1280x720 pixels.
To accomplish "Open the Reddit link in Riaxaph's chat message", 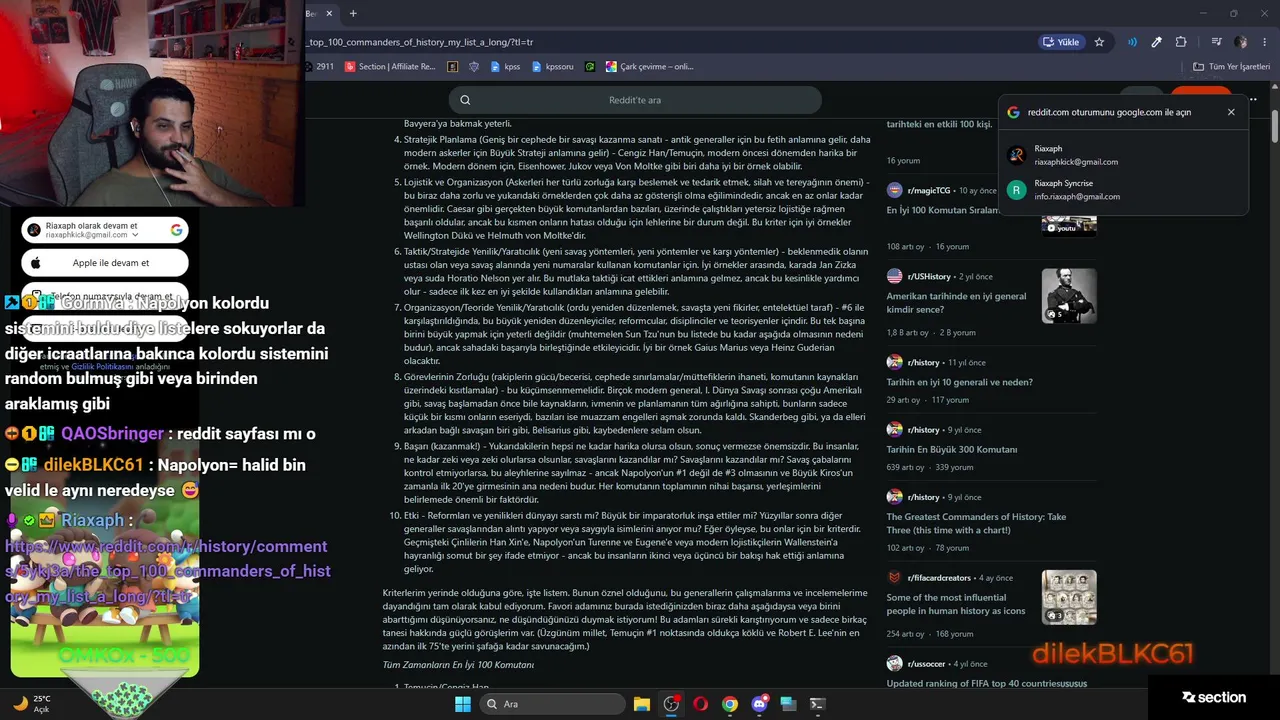I will pos(168,571).
